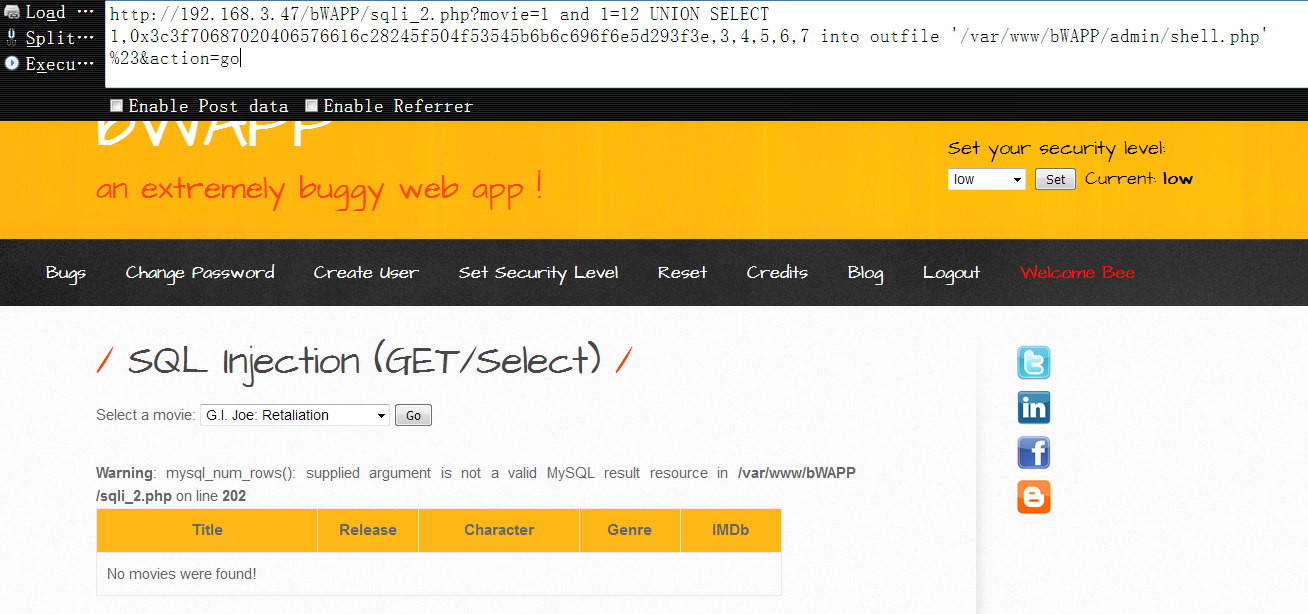Click the Go button beside movie selector
Image resolution: width=1308 pixels, height=614 pixels.
[413, 415]
